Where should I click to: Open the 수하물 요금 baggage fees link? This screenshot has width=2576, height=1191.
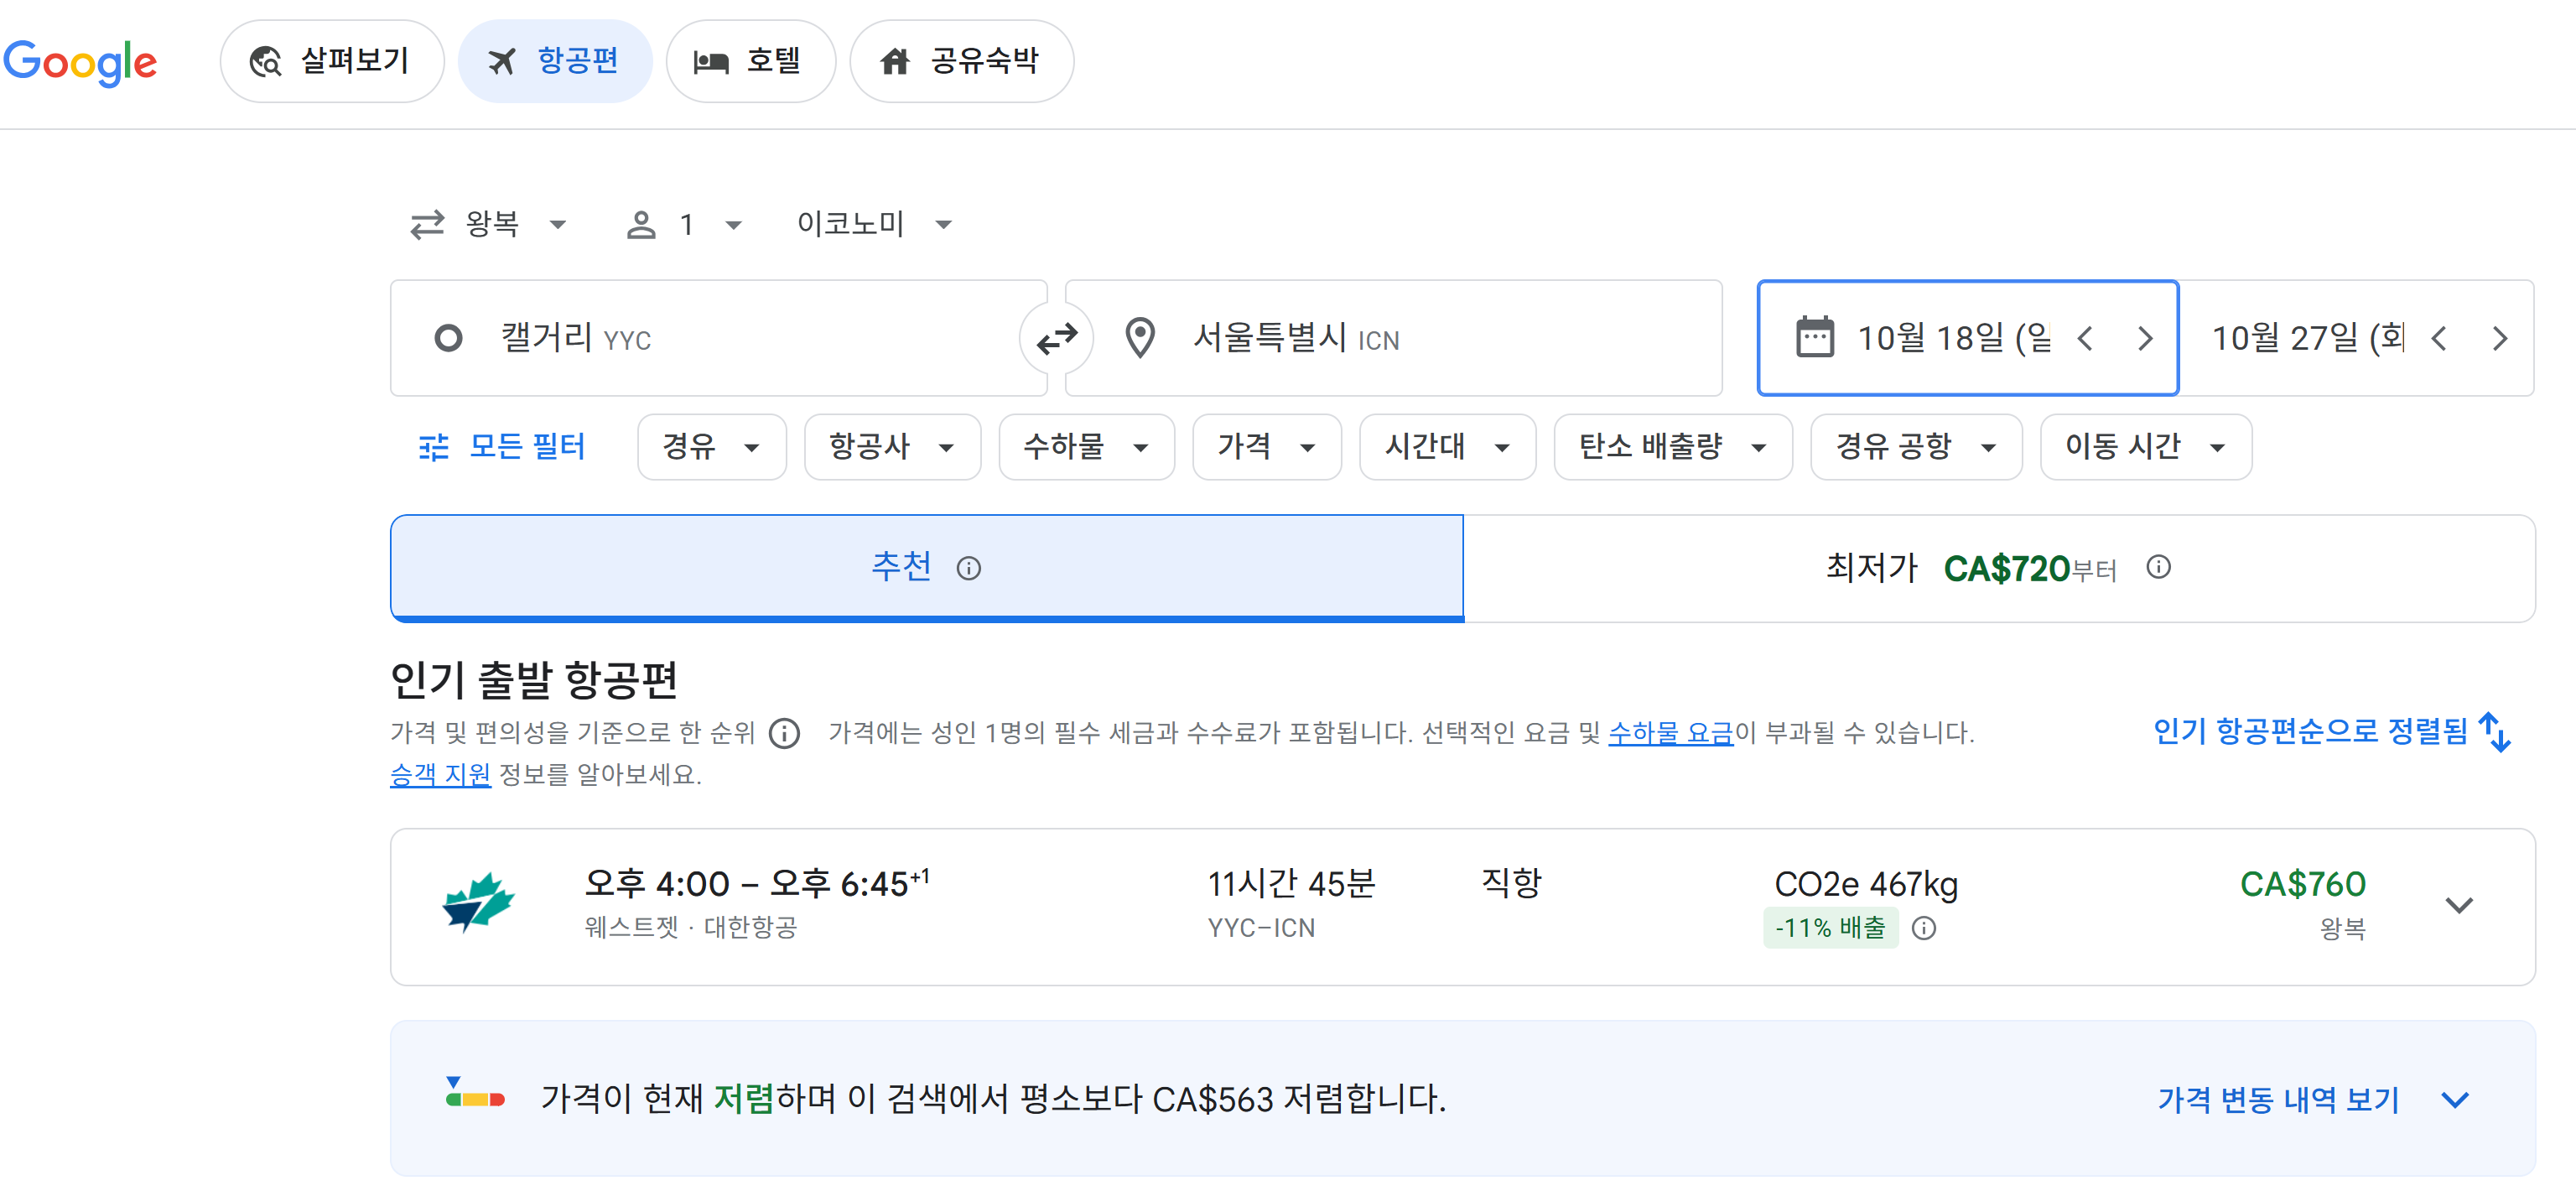pyautogui.click(x=1670, y=733)
